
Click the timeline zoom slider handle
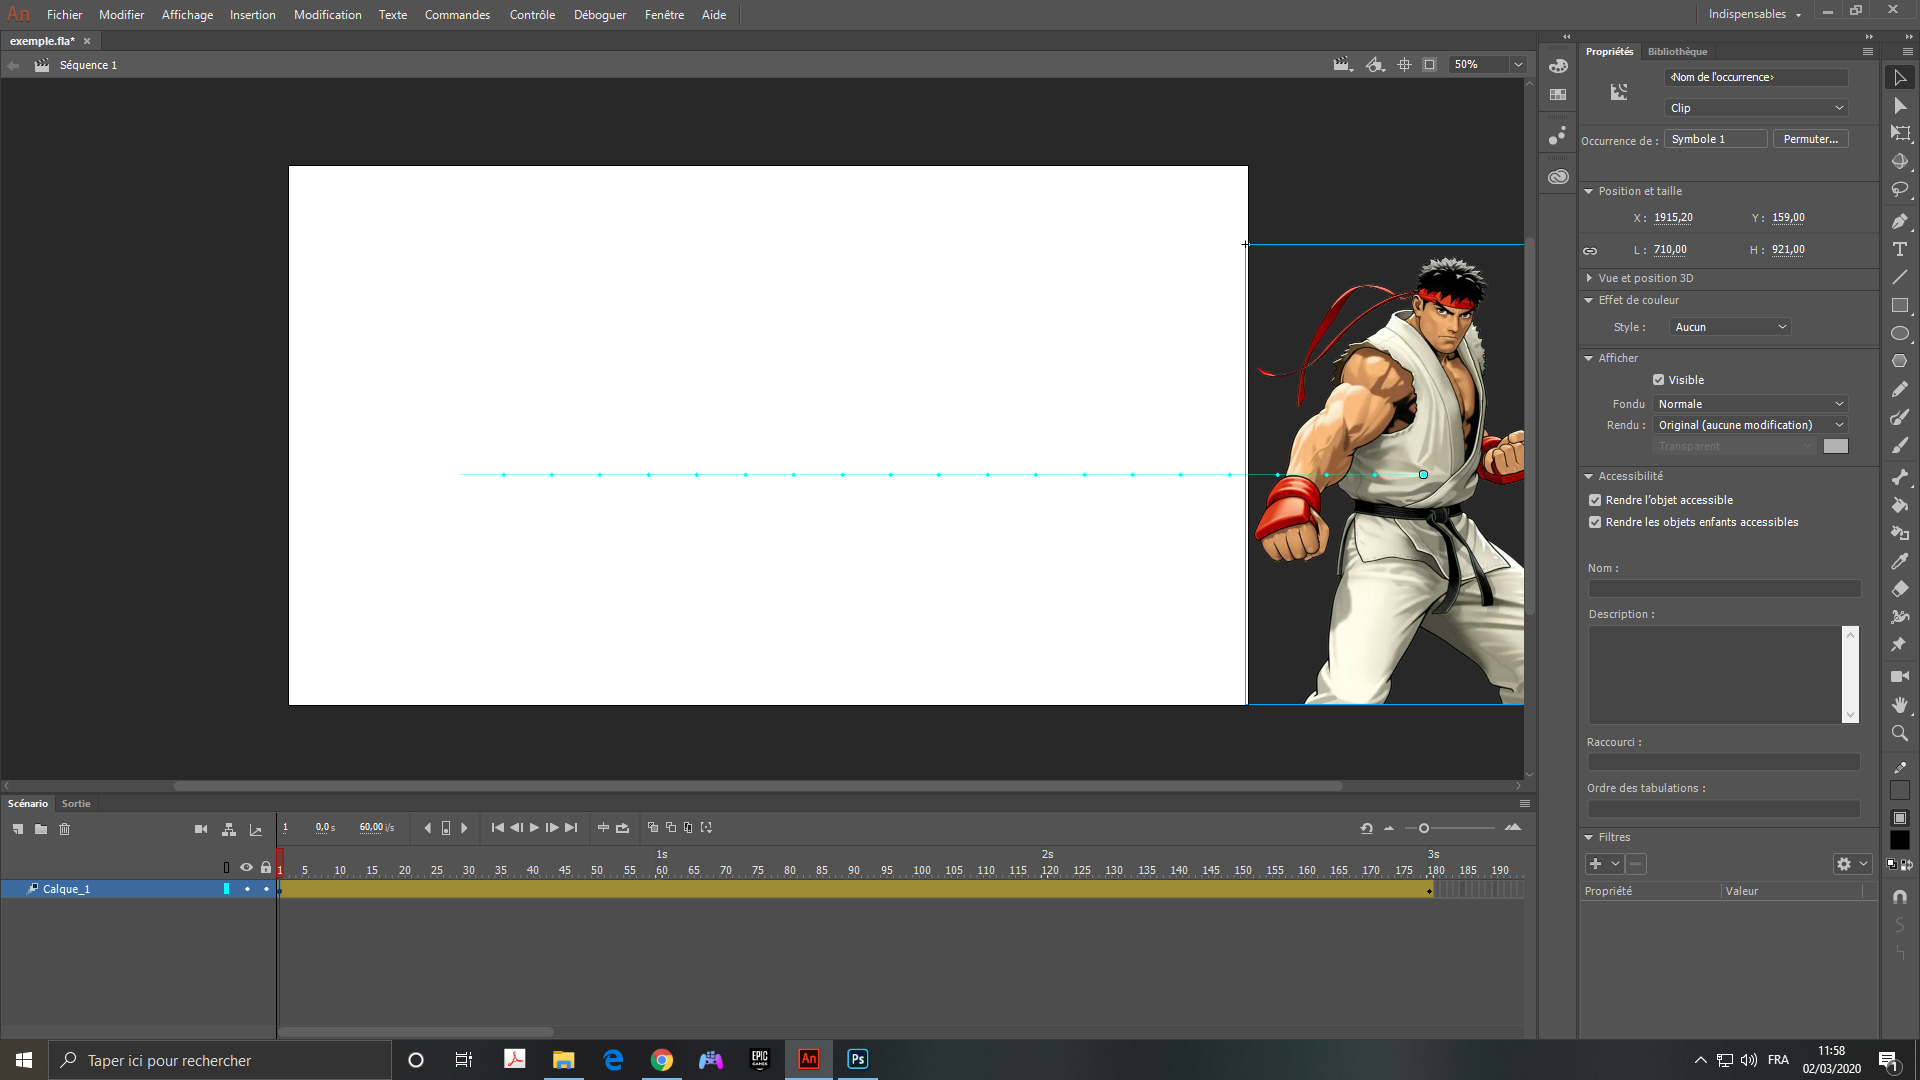tap(1424, 828)
